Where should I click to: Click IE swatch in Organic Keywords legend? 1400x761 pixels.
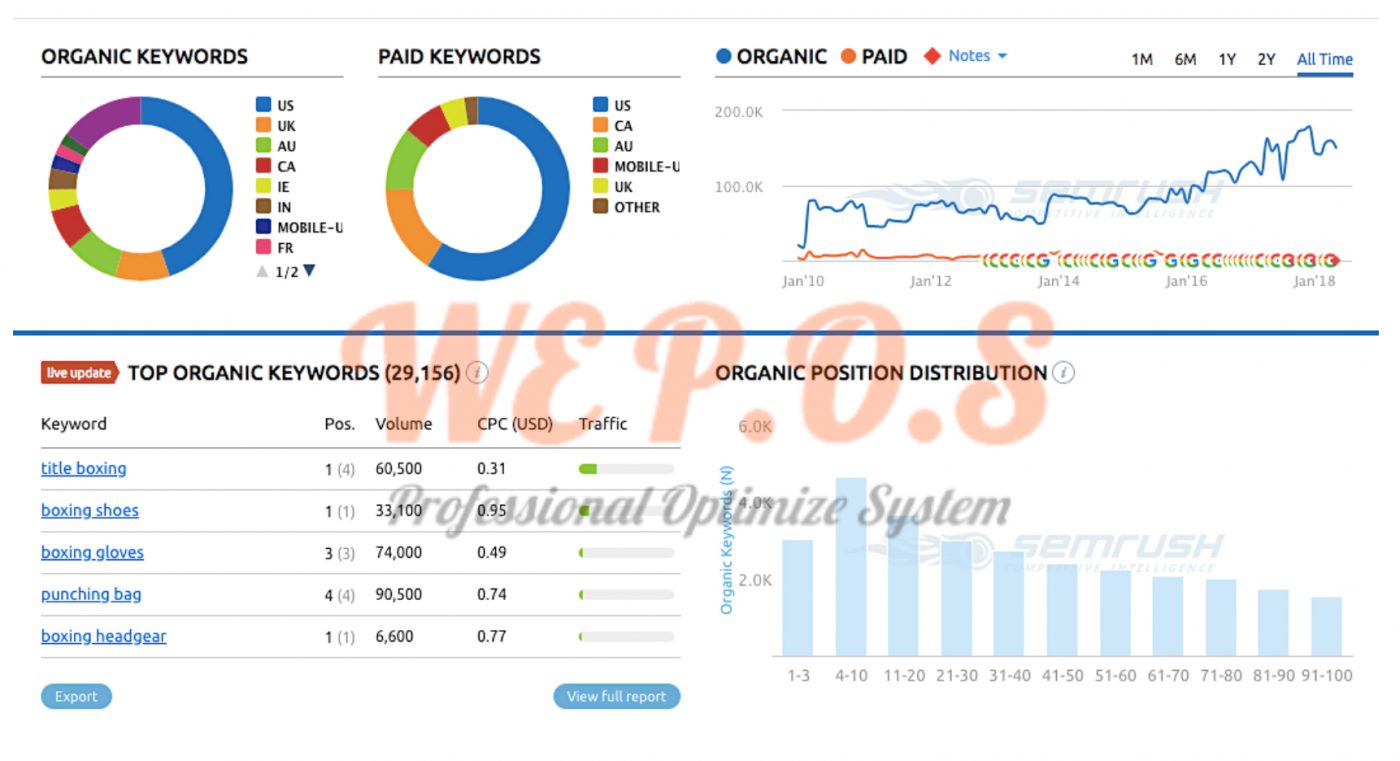[x=264, y=186]
